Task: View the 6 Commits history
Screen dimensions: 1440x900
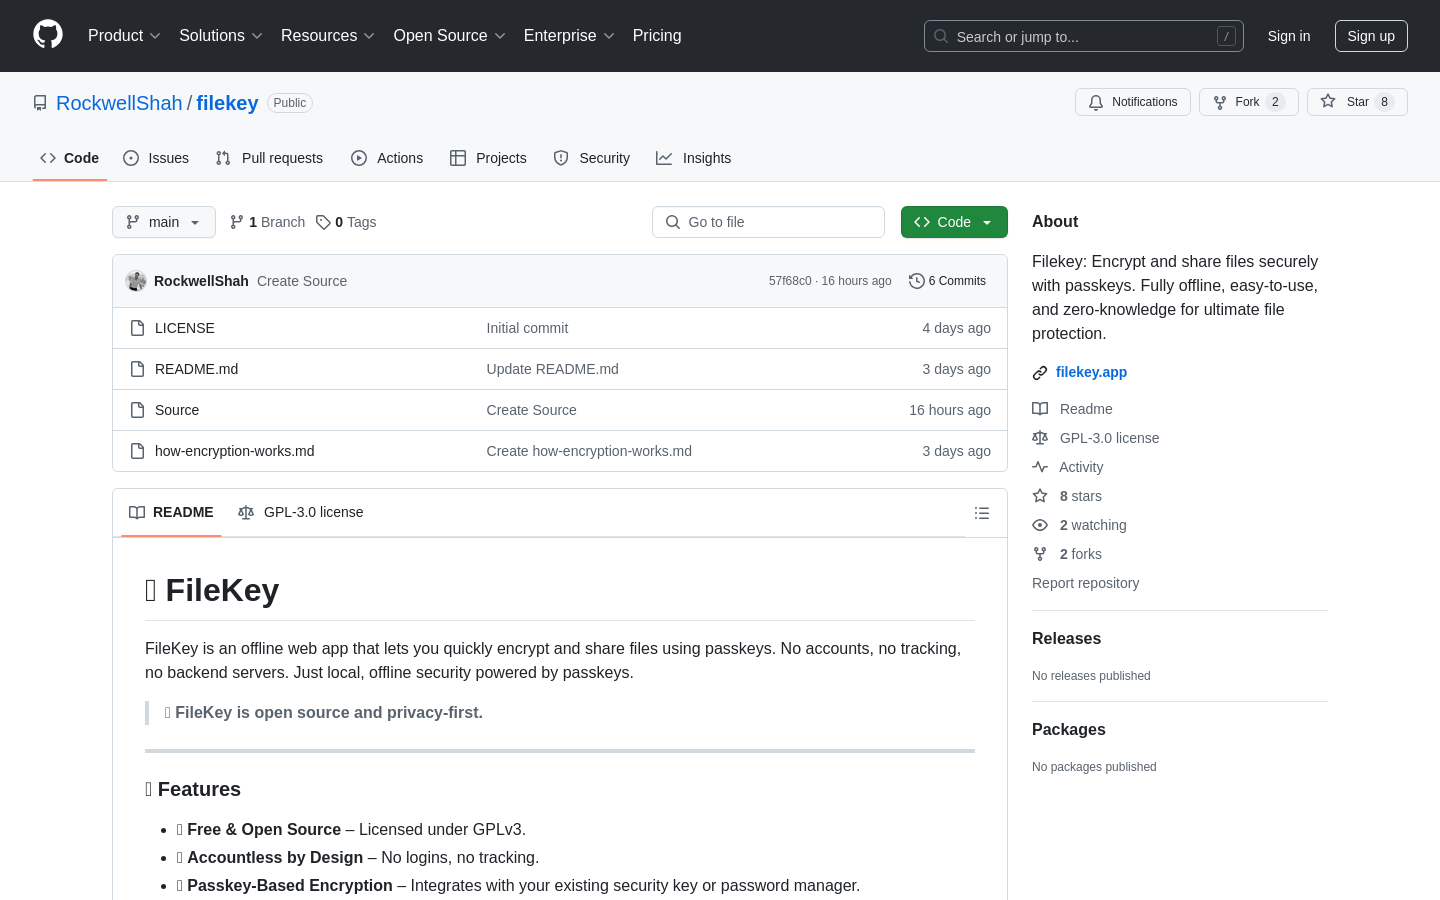Action: [947, 281]
